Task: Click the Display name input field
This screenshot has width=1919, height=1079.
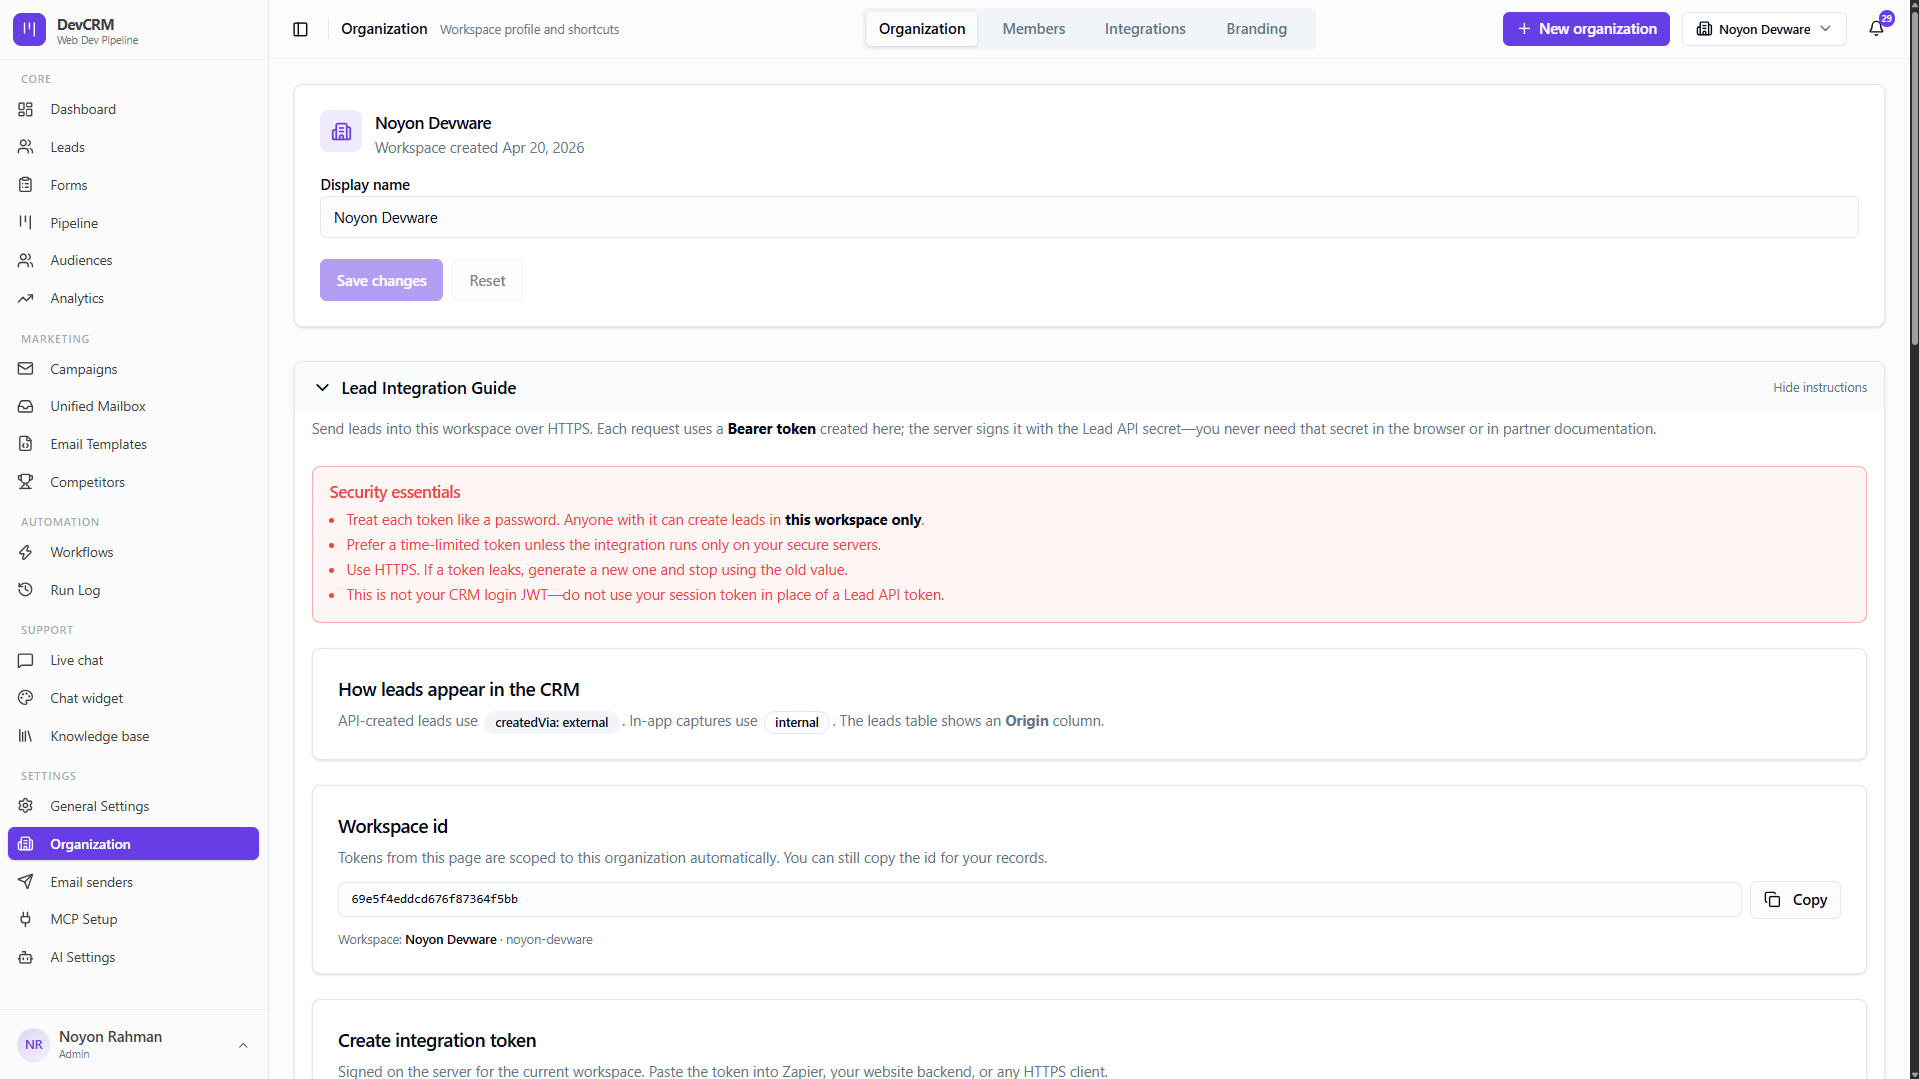Action: pyautogui.click(x=1088, y=217)
